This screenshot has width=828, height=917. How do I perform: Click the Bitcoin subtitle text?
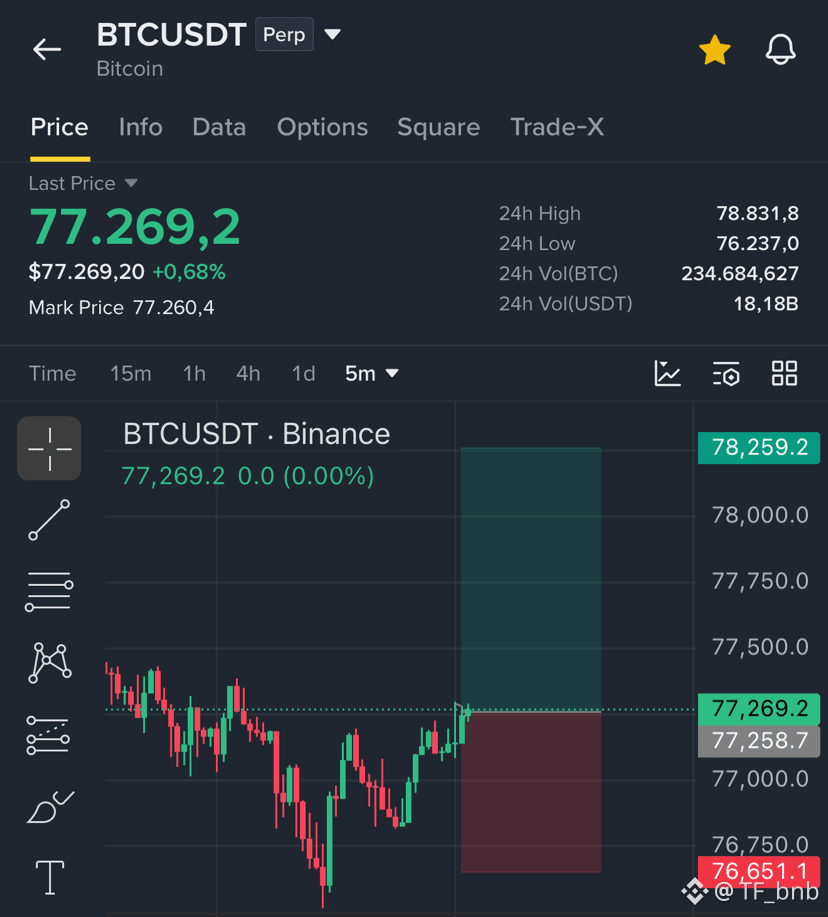130,69
